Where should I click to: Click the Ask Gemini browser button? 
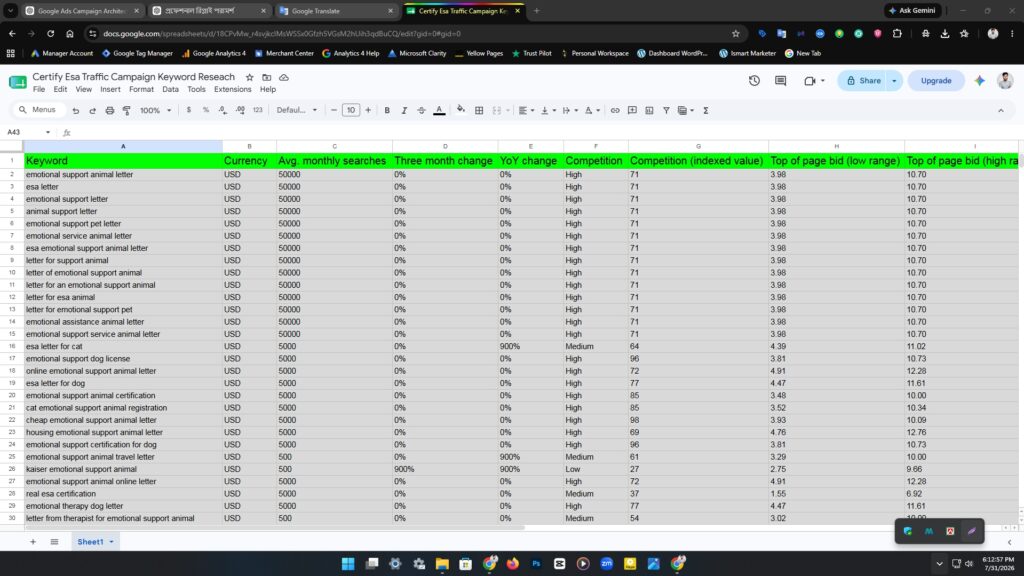point(913,10)
